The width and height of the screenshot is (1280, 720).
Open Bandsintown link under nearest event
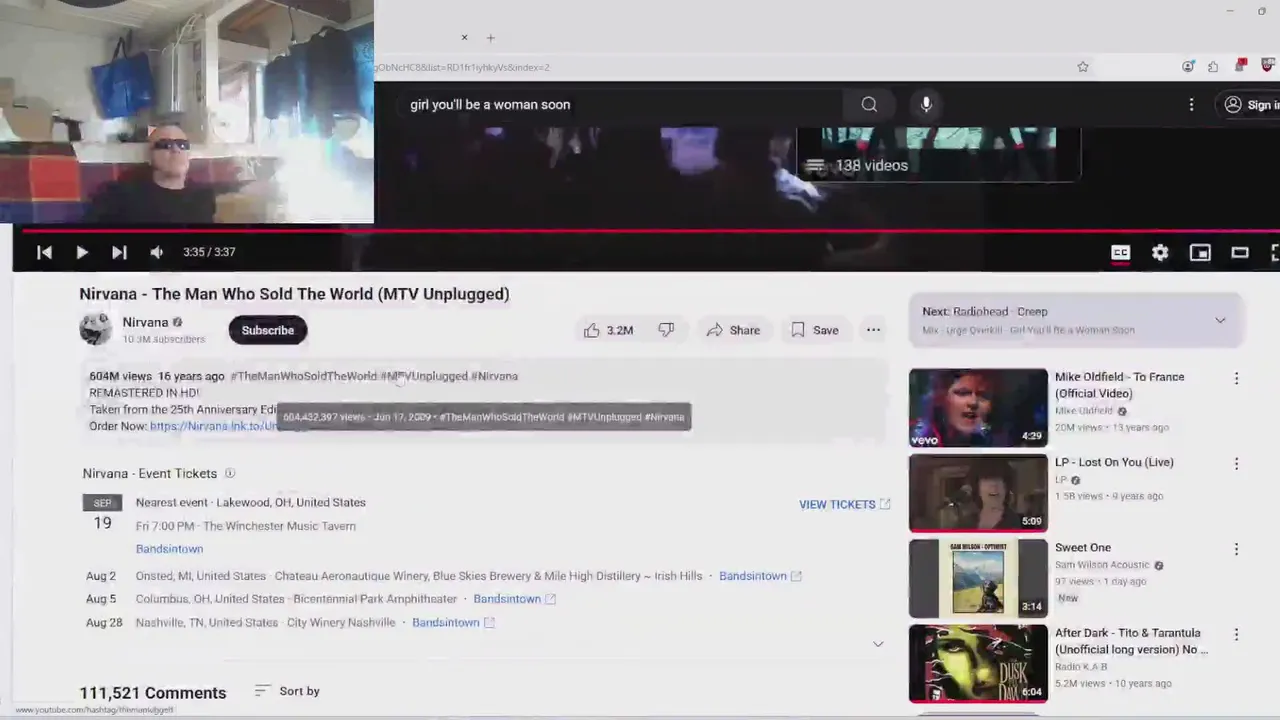pos(169,548)
